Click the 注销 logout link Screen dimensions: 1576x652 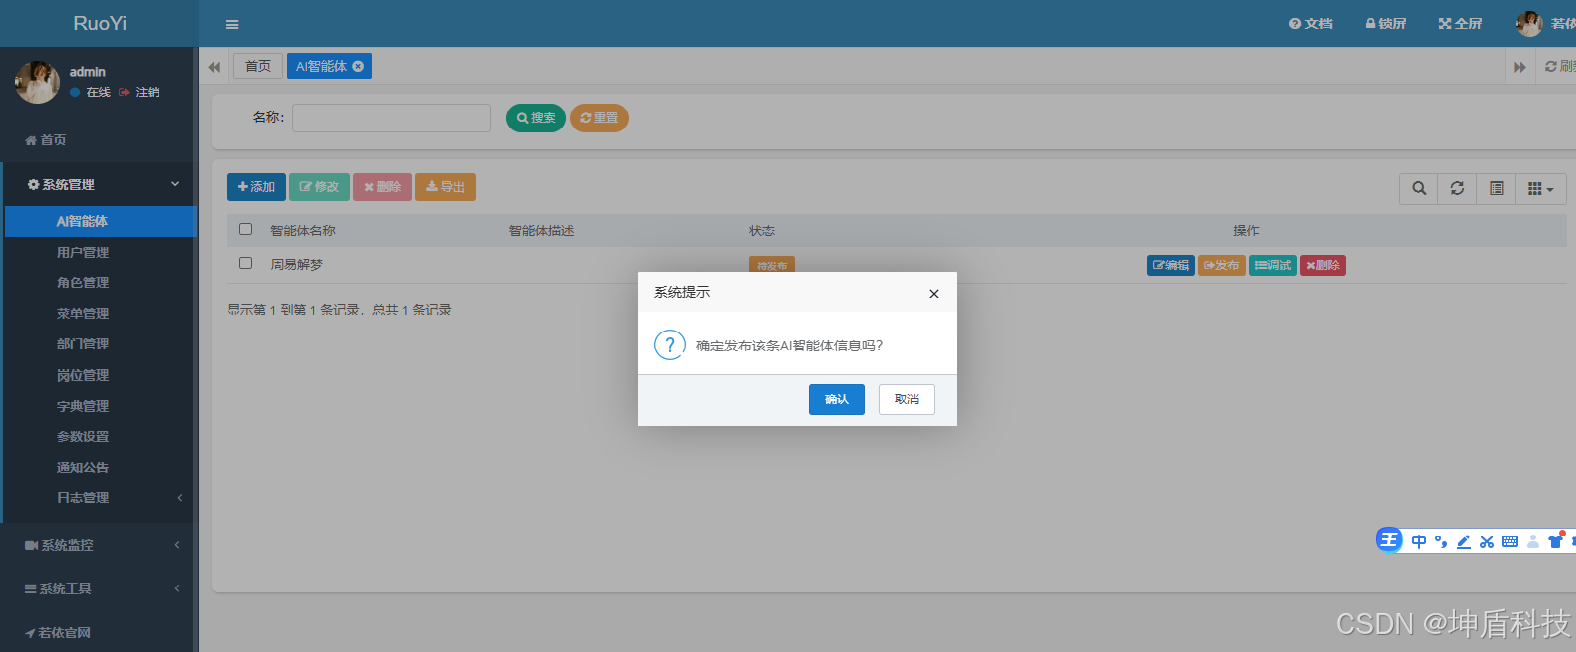tap(139, 92)
